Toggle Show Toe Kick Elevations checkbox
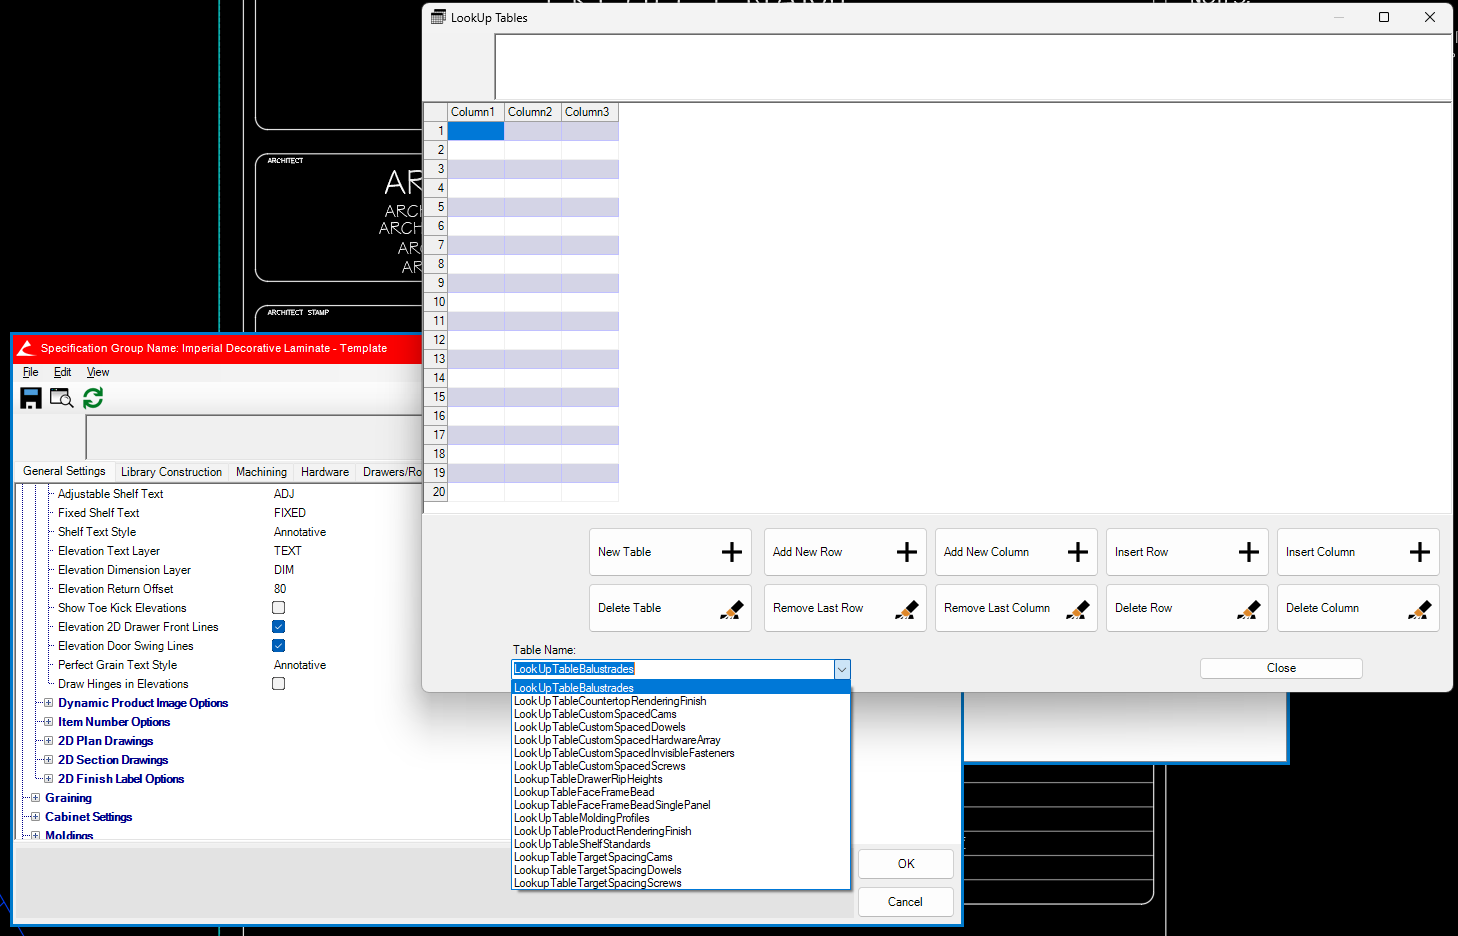The height and width of the screenshot is (936, 1458). pos(279,608)
